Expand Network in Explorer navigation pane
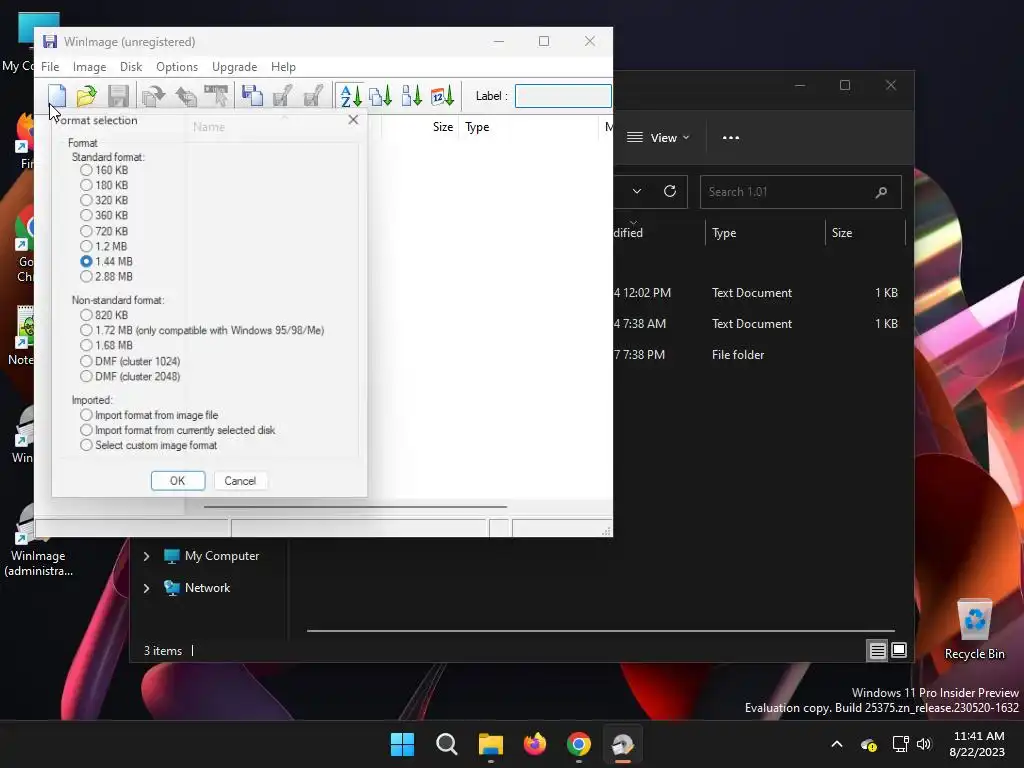The width and height of the screenshot is (1024, 768). (x=146, y=588)
